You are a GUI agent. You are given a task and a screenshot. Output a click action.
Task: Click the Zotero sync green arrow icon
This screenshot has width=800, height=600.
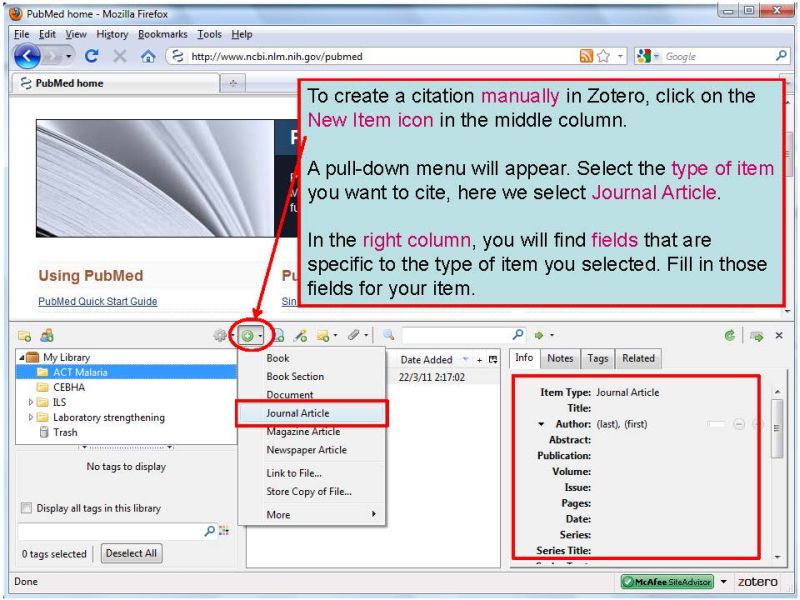pos(731,336)
